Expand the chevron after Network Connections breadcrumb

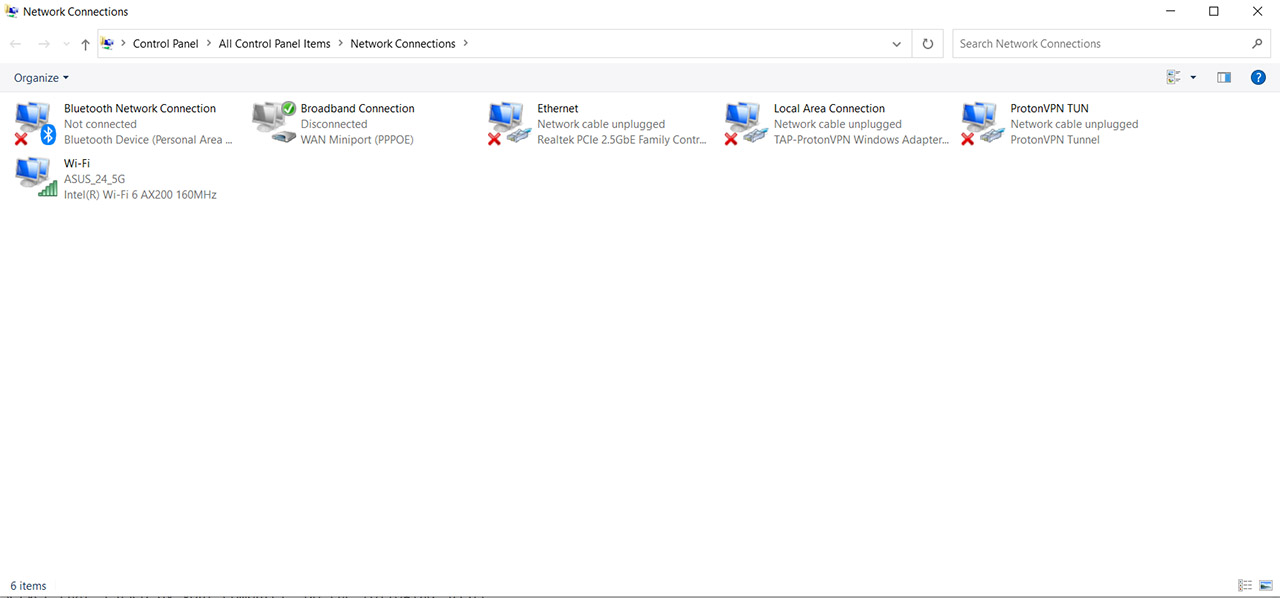(466, 44)
